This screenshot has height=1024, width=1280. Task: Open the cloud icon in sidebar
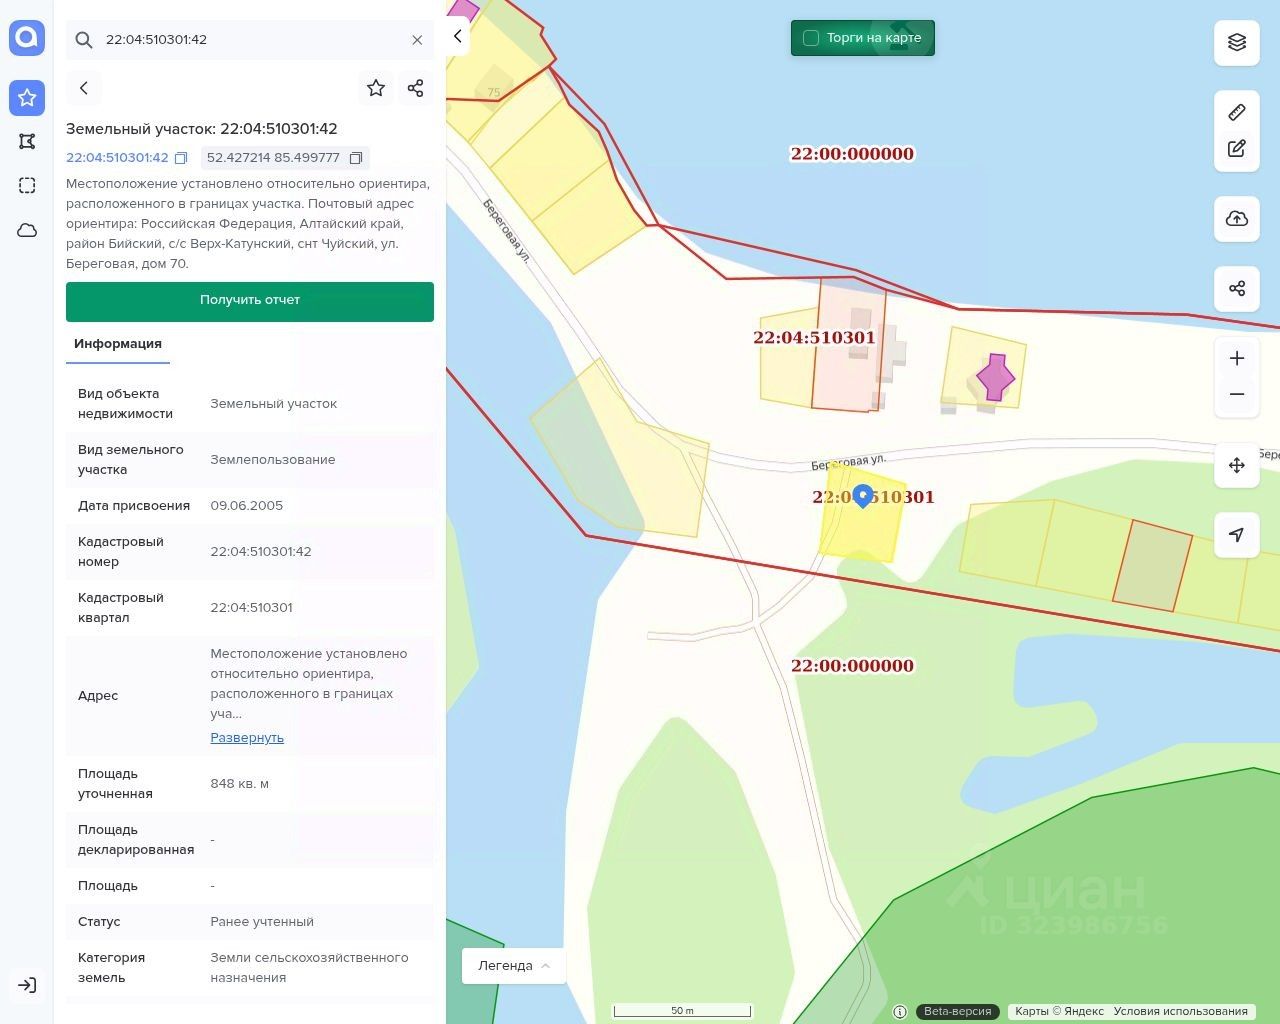pos(27,230)
